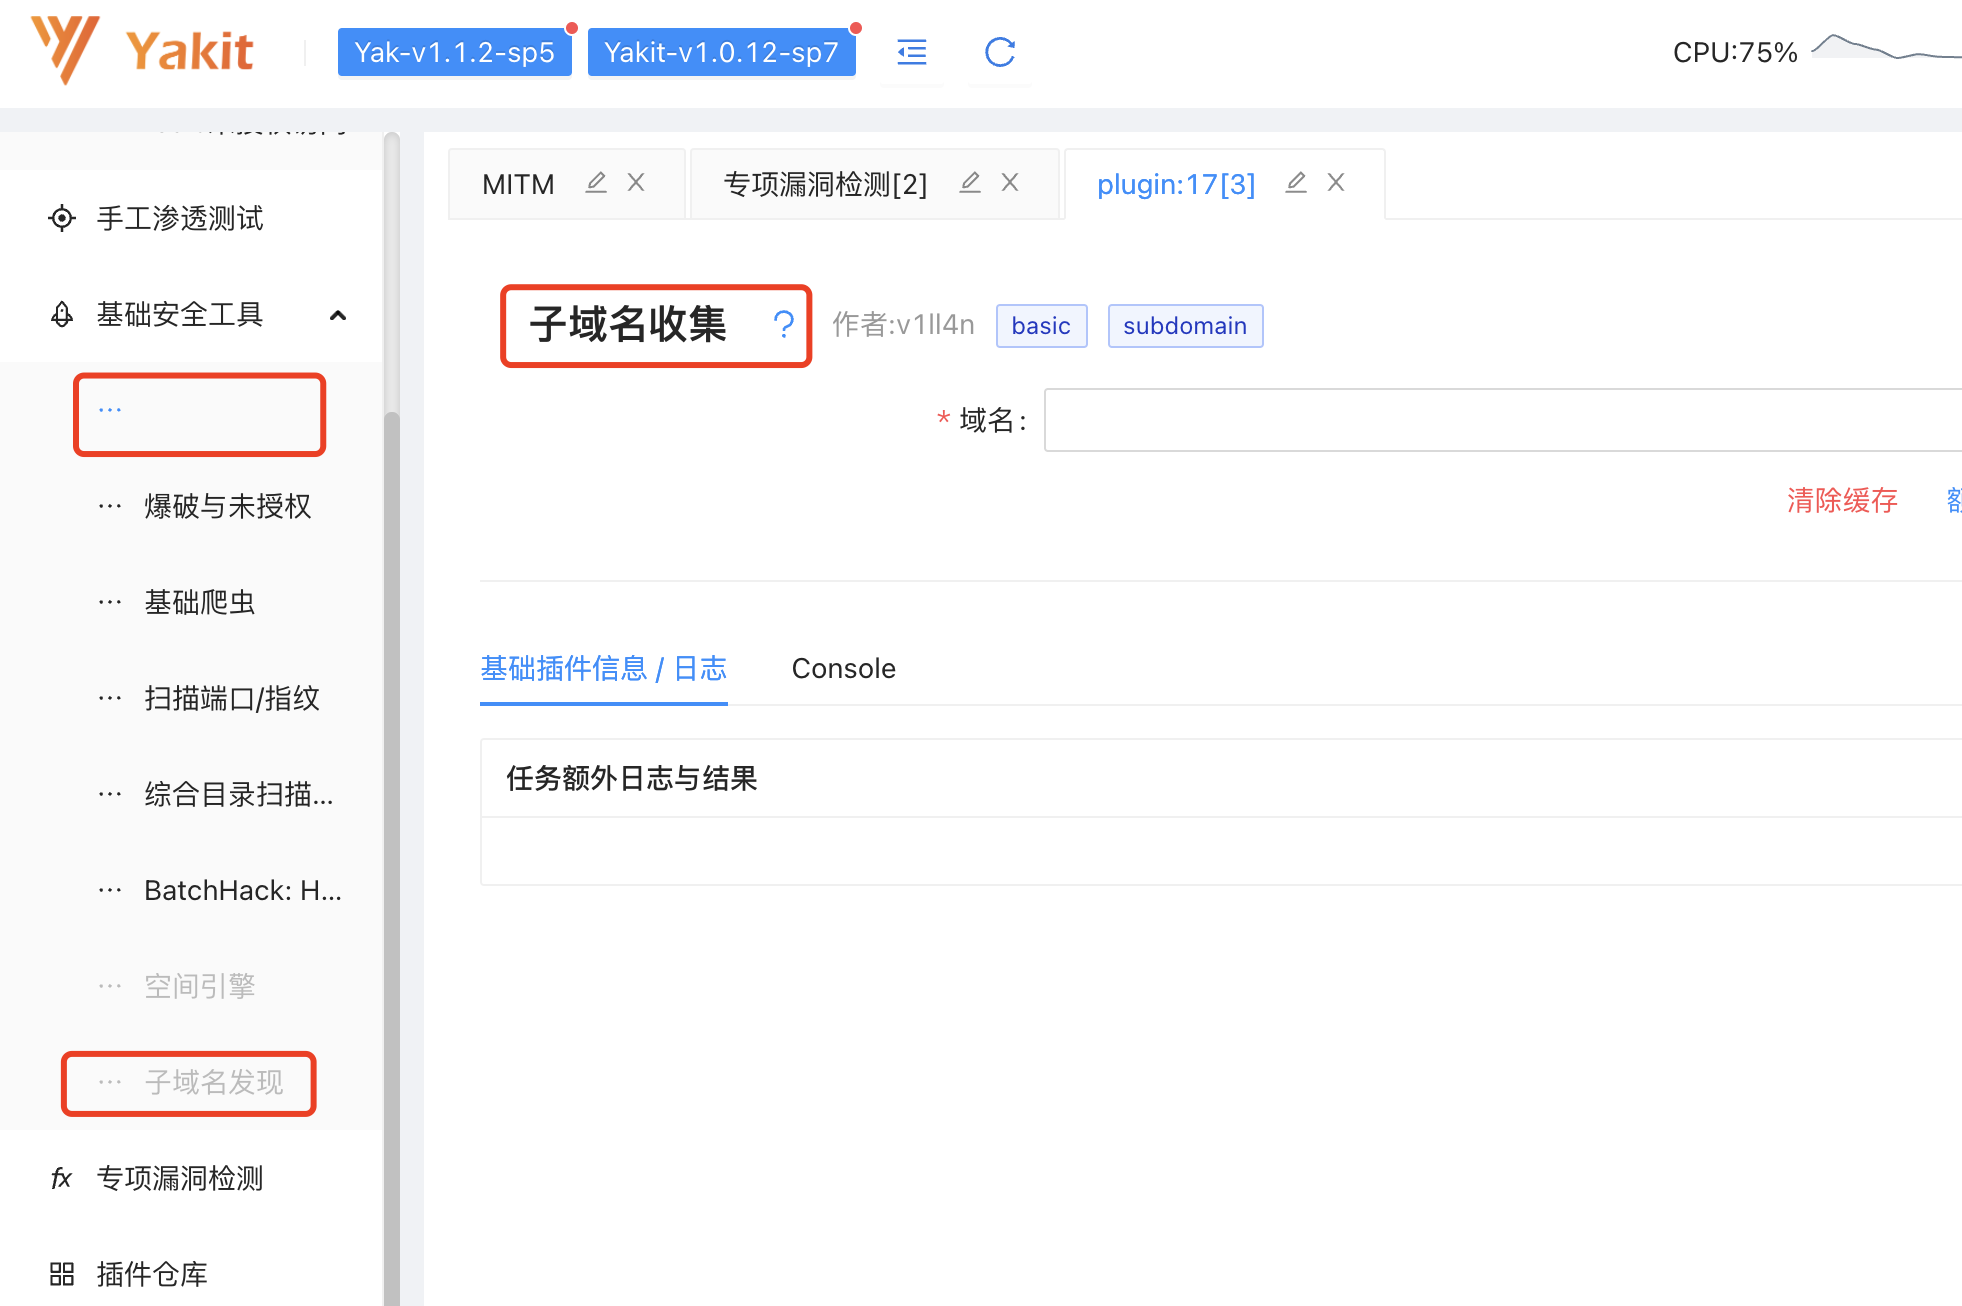Click the subdomain tag
The image size is (1962, 1306).
tap(1185, 326)
